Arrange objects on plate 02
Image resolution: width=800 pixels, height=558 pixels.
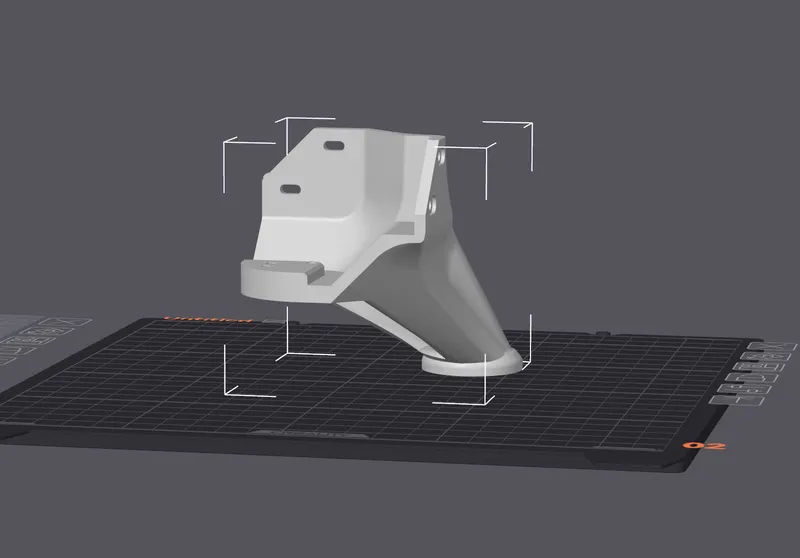pos(759,367)
